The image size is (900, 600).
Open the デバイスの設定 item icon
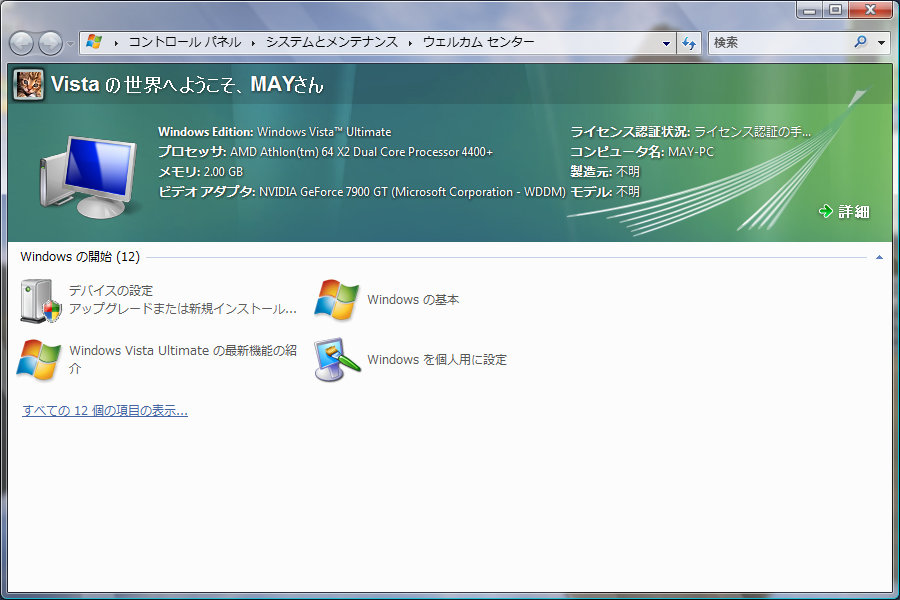coord(40,300)
